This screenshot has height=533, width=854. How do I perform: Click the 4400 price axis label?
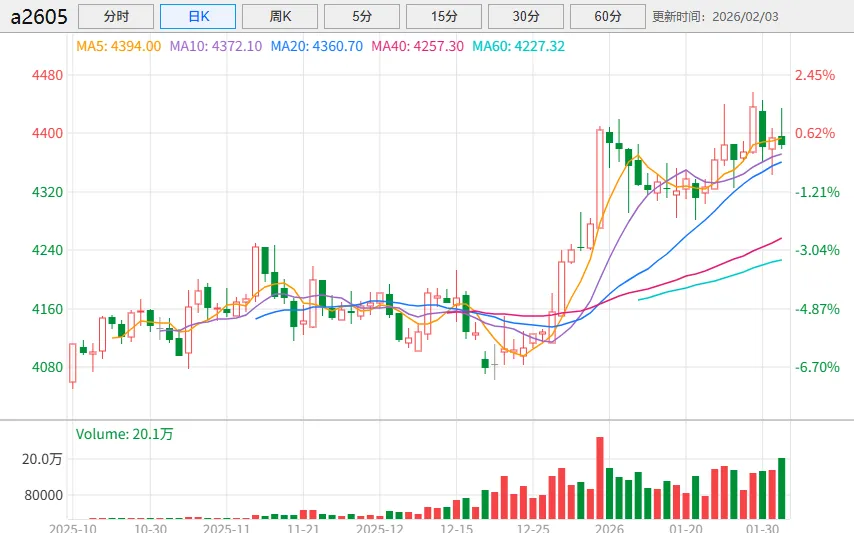(x=47, y=133)
